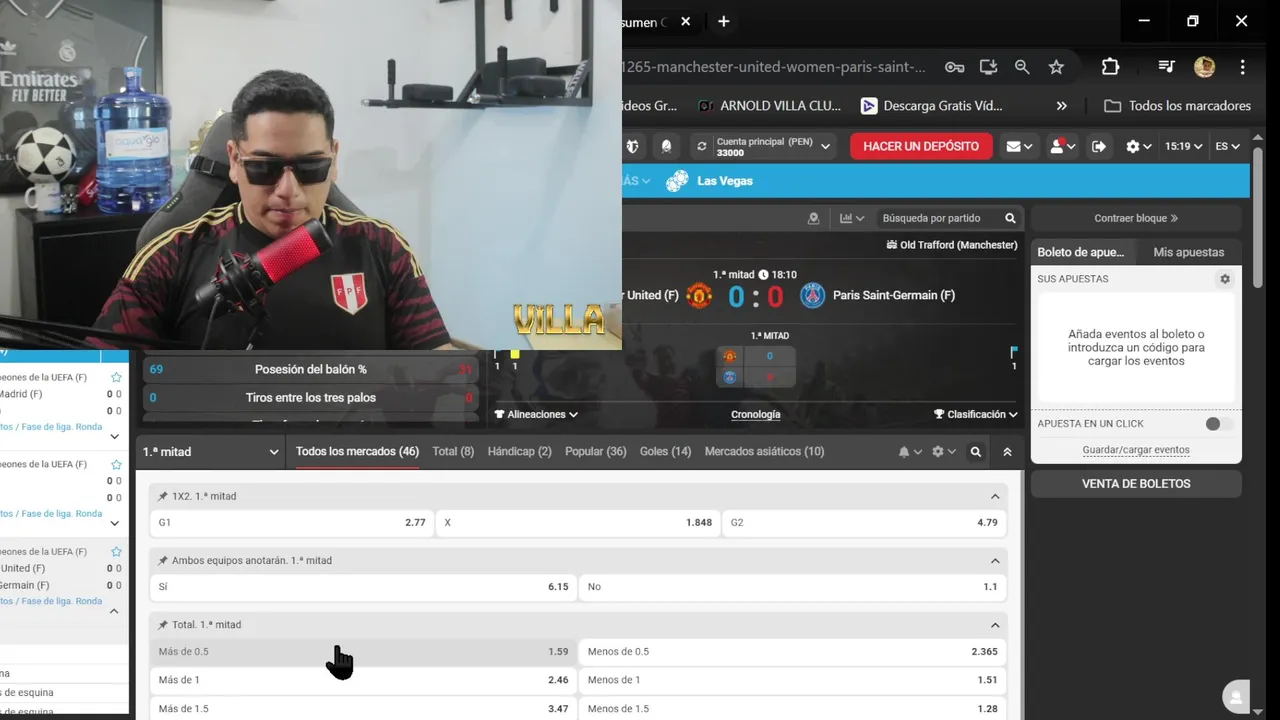Open the user account profile dropdown
The image size is (1280, 720).
click(1062, 146)
